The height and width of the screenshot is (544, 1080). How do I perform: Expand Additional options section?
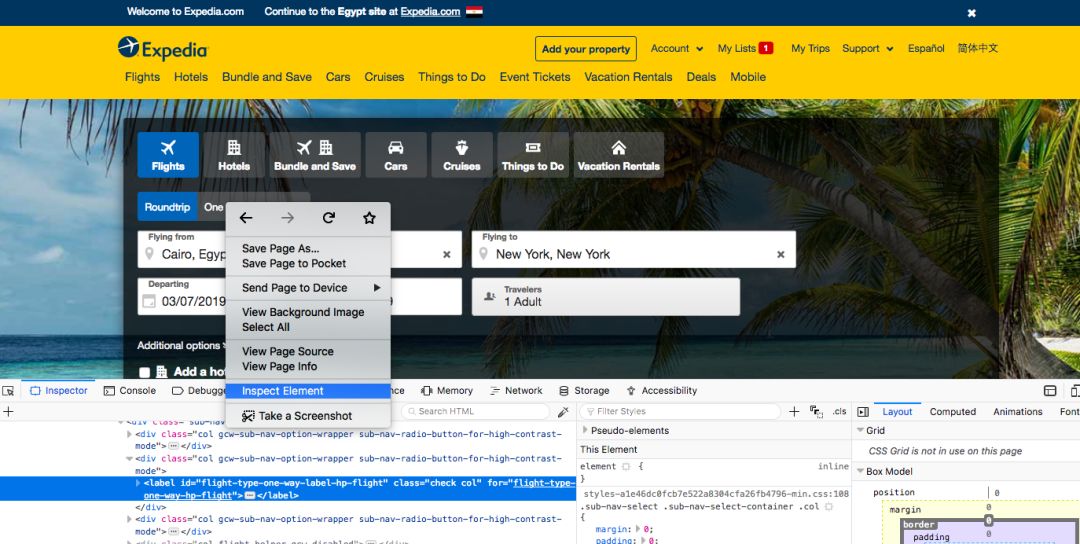tap(181, 345)
